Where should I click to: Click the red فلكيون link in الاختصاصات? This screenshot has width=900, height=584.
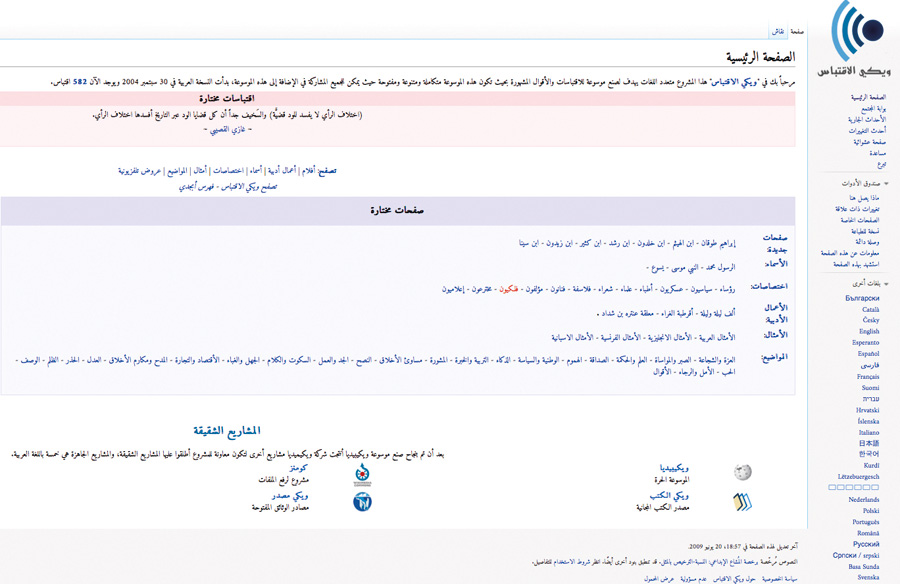[509, 289]
